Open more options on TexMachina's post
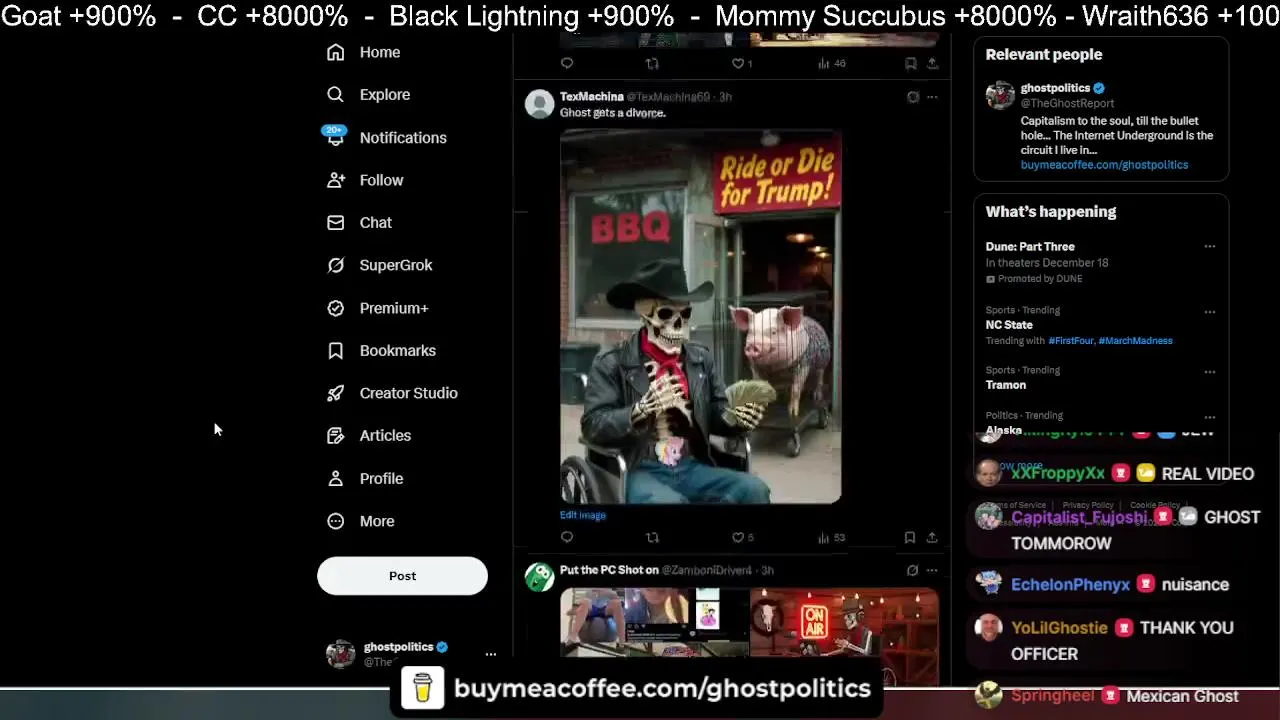Viewport: 1280px width, 720px height. 932,97
